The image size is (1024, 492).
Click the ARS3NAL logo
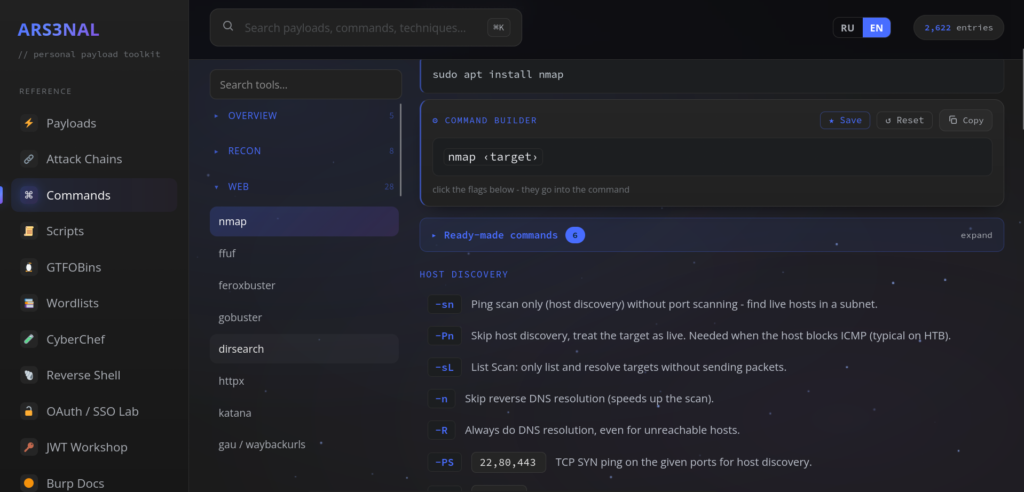click(x=58, y=29)
